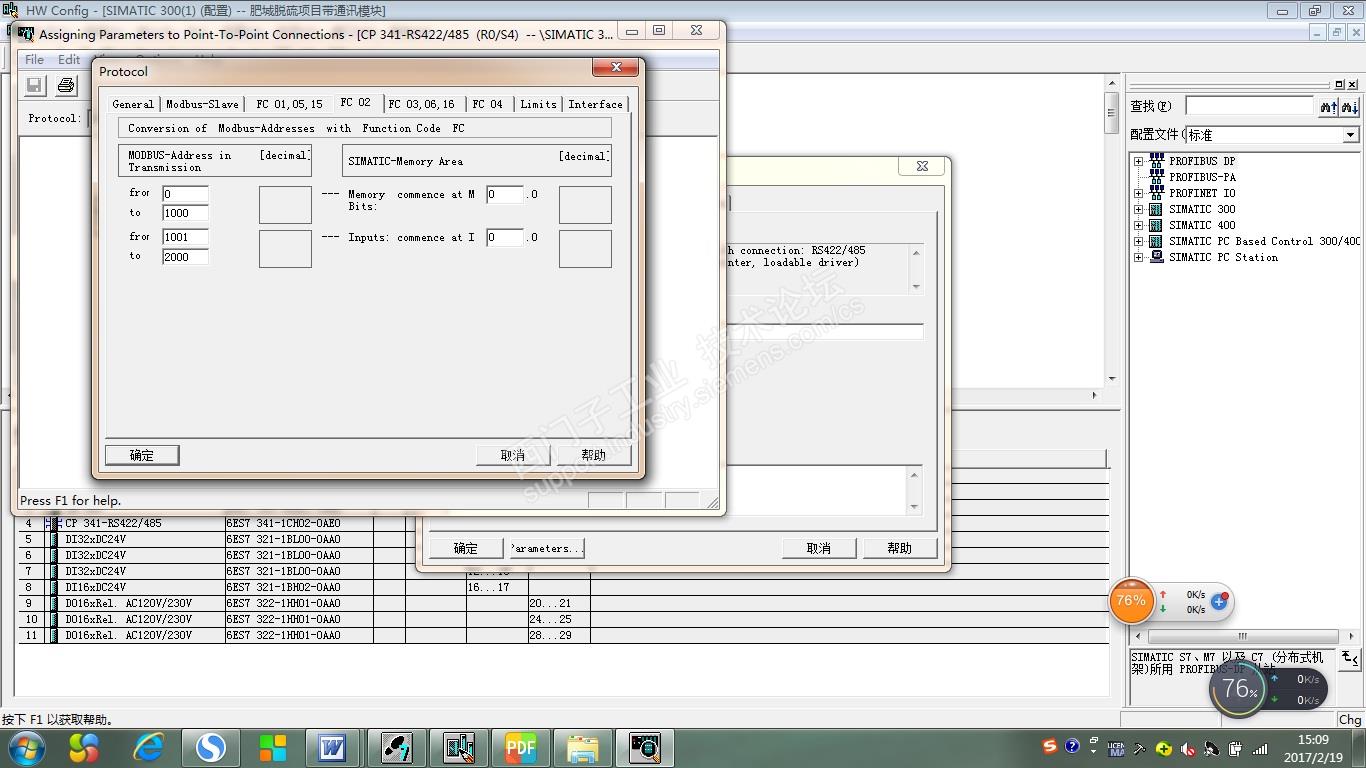Viewport: 1366px width, 768px height.
Task: Expand the SIMATIC 400 tree node
Action: pos(1138,225)
